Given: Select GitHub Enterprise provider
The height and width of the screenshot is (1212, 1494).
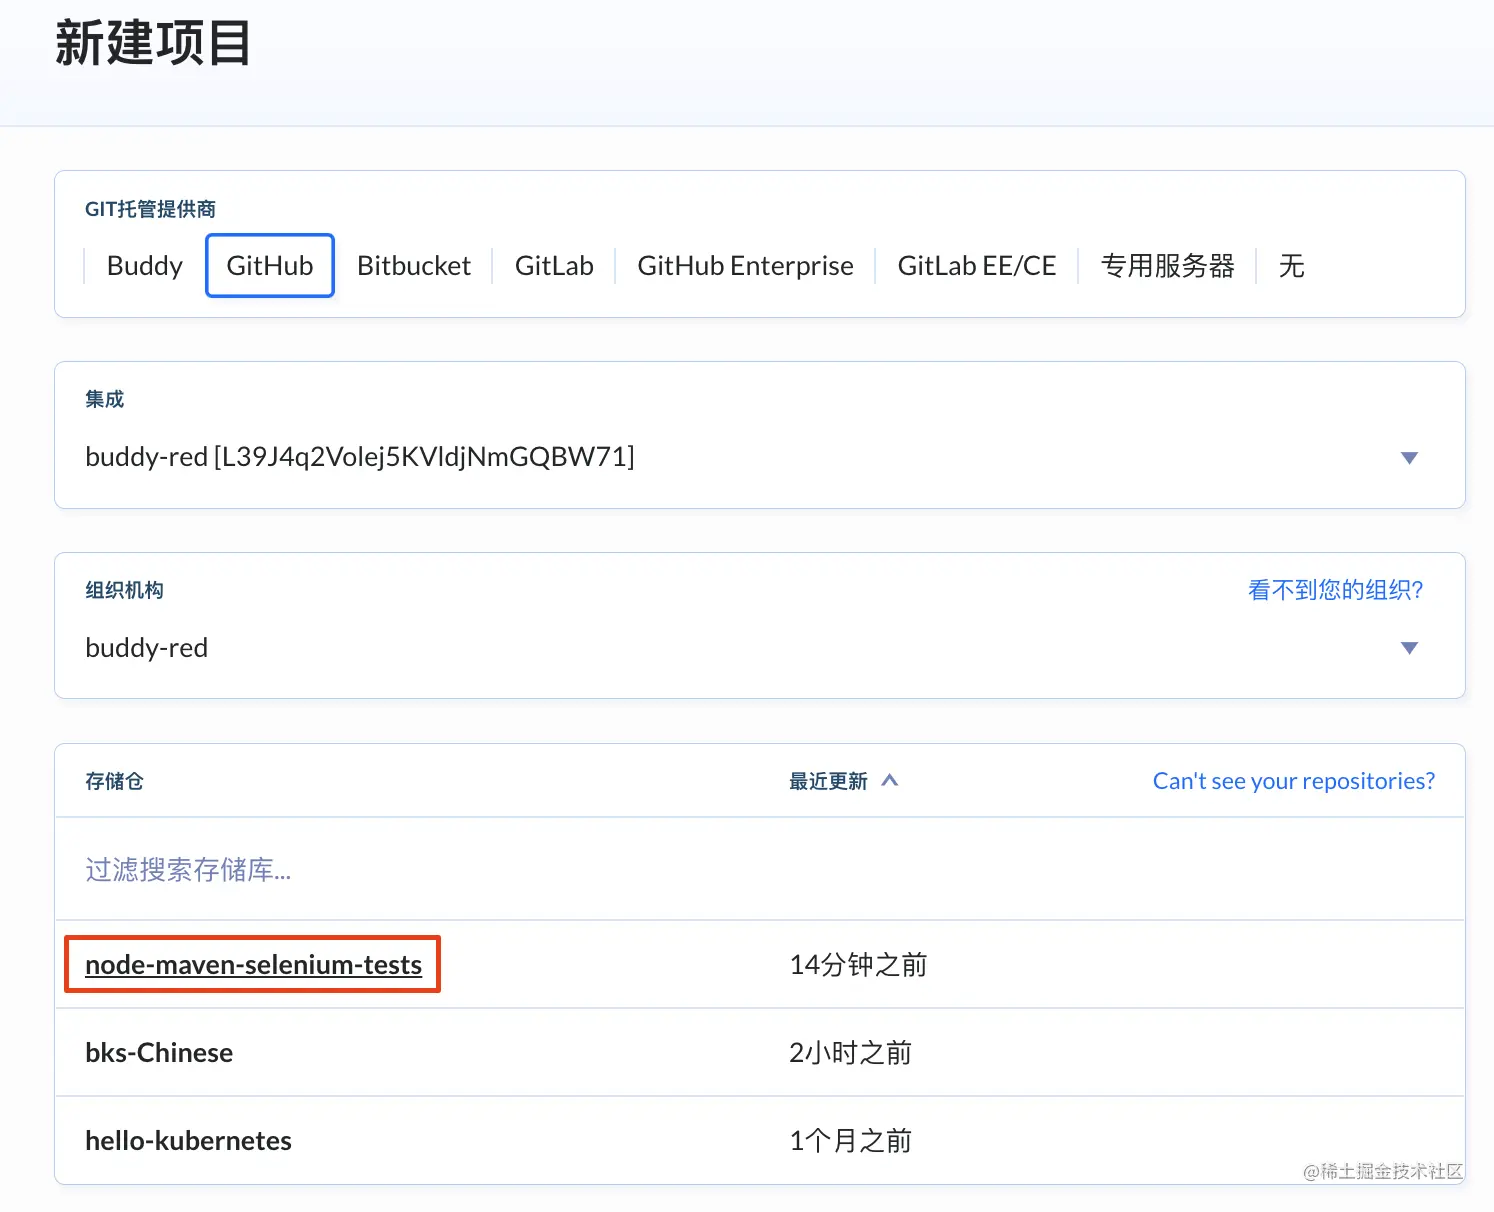Looking at the screenshot, I should pos(746,266).
